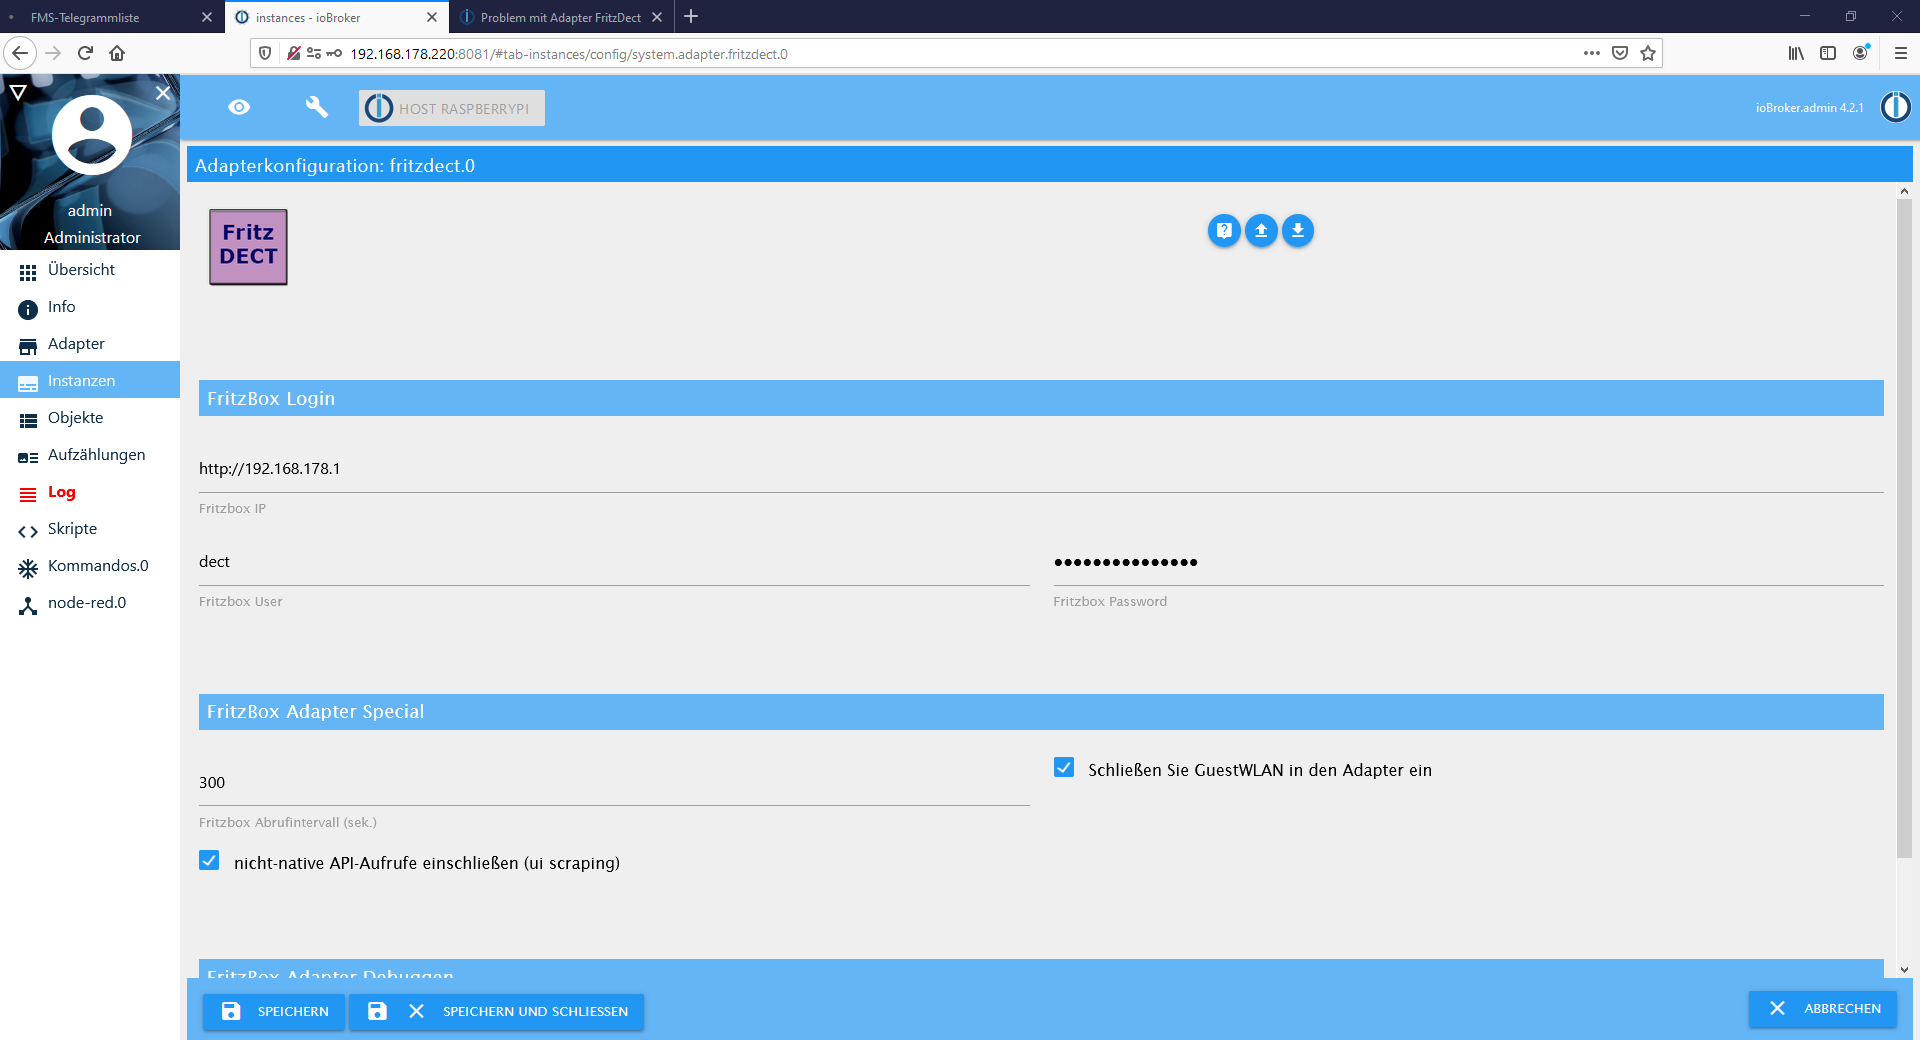Click the Host Raspberrypi button
The height and width of the screenshot is (1040, 1920).
pyautogui.click(x=452, y=108)
